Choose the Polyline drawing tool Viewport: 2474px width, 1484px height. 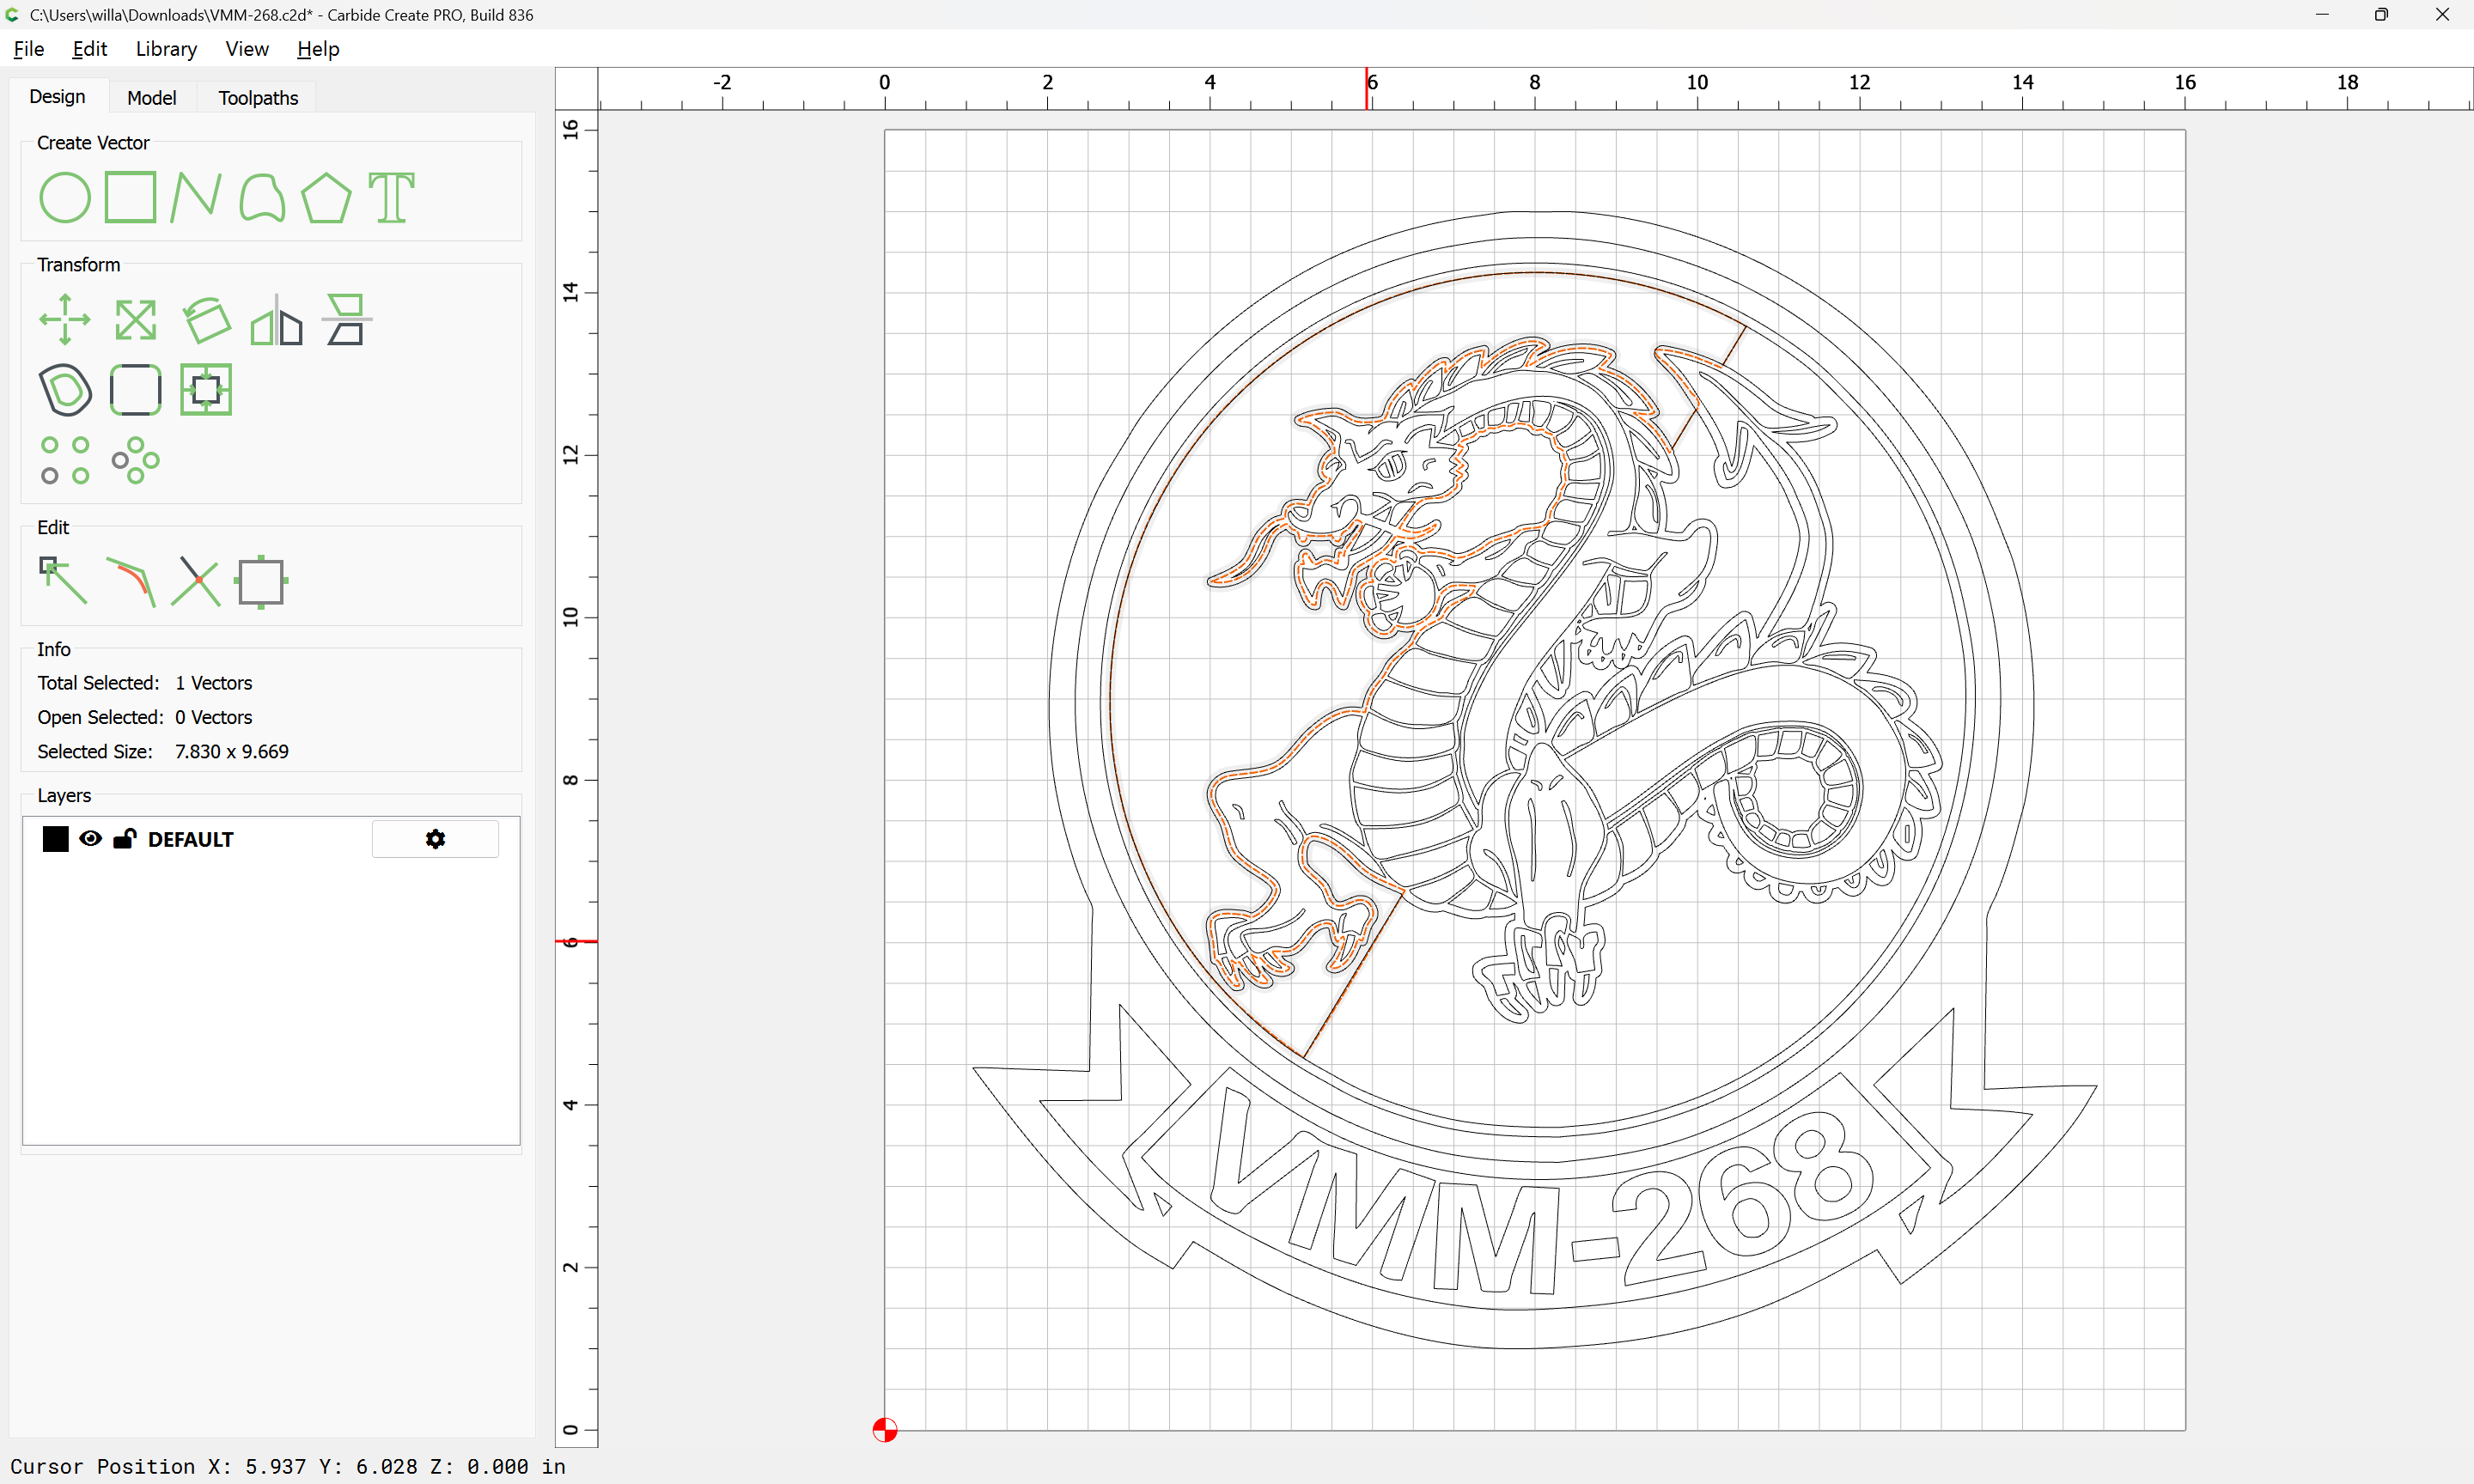pyautogui.click(x=195, y=197)
